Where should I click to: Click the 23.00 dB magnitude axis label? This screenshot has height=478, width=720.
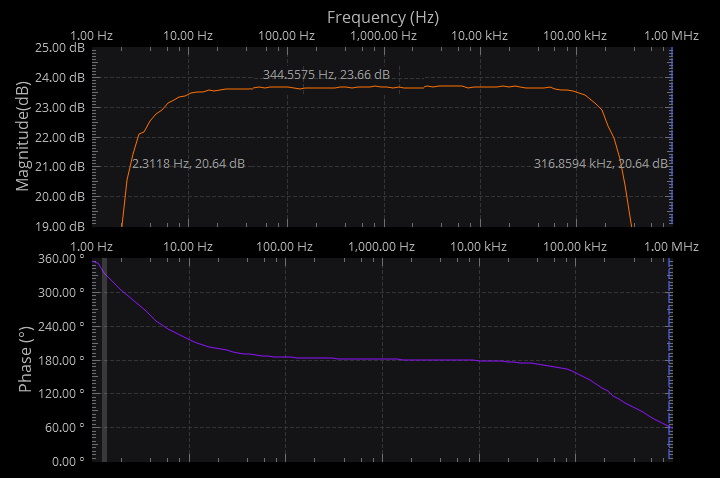point(60,107)
